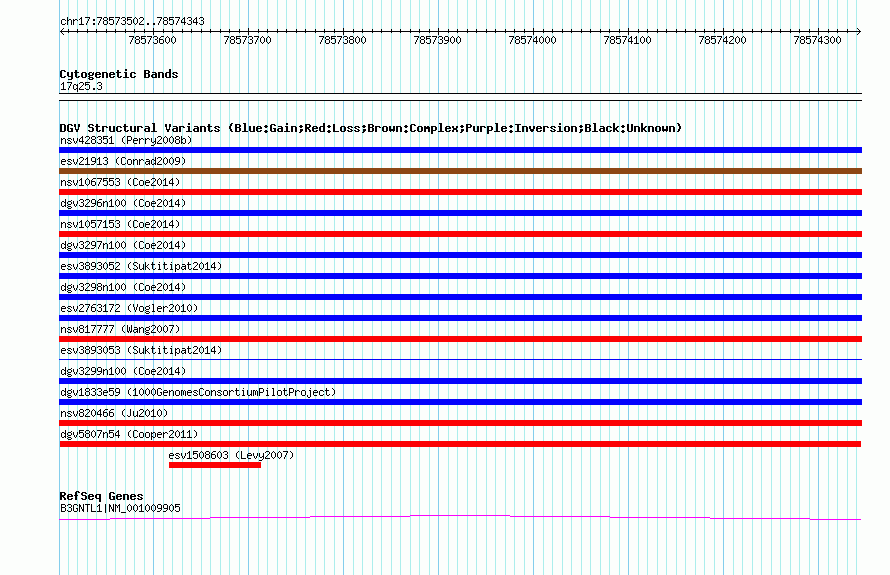Click the nsv428351 (Perry2008b) variant label

click(x=126, y=140)
